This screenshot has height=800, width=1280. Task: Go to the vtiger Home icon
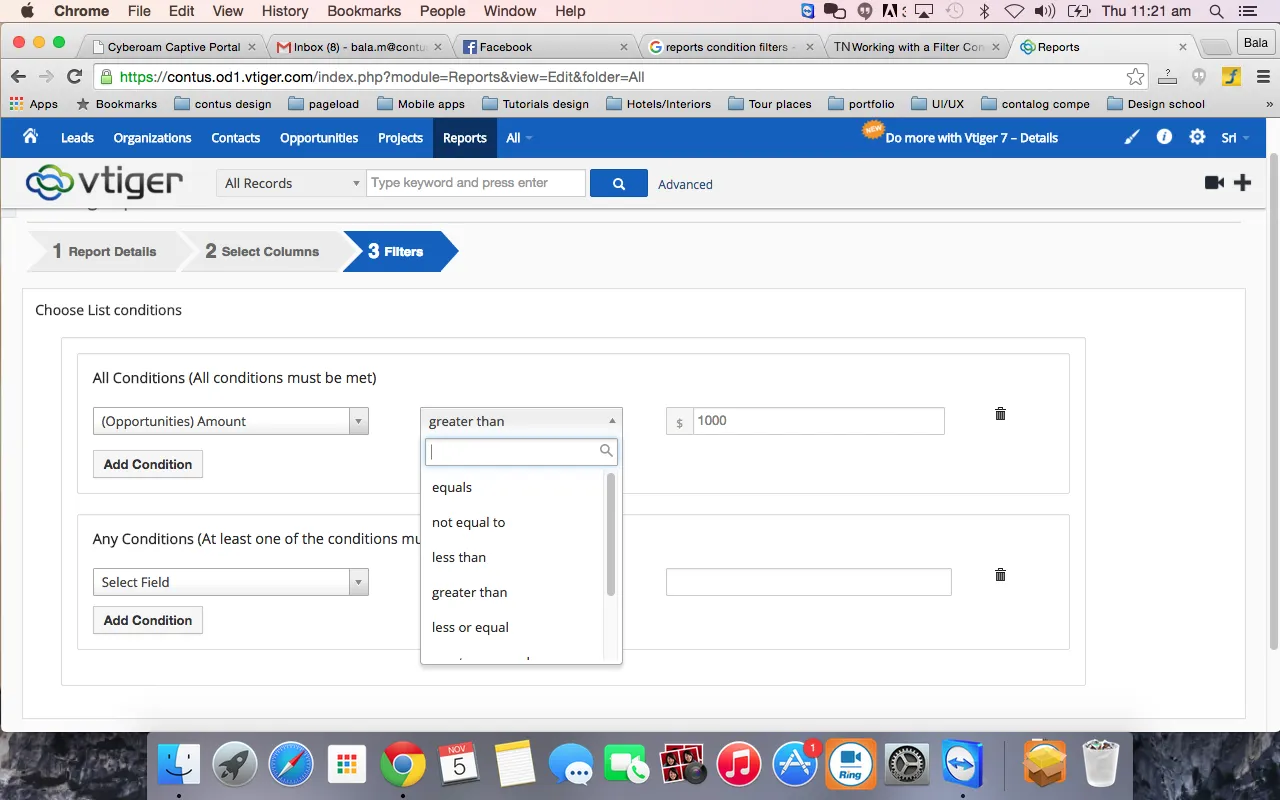(31, 137)
